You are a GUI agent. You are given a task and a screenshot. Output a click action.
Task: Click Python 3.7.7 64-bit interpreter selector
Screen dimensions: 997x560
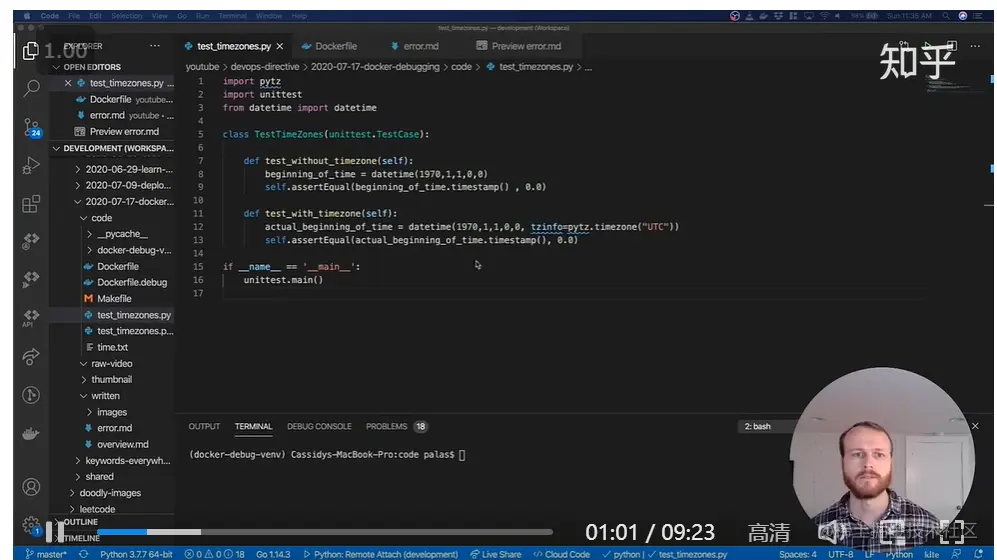[x=136, y=554]
